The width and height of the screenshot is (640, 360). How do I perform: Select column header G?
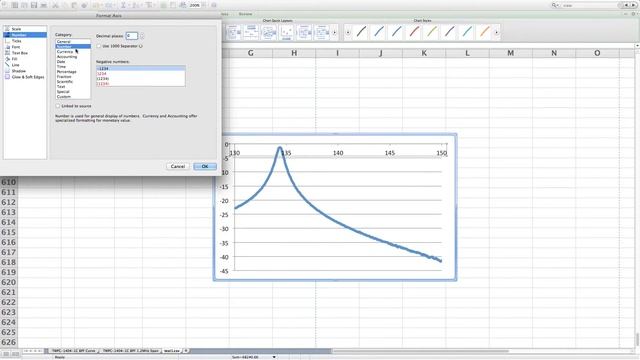click(x=251, y=53)
